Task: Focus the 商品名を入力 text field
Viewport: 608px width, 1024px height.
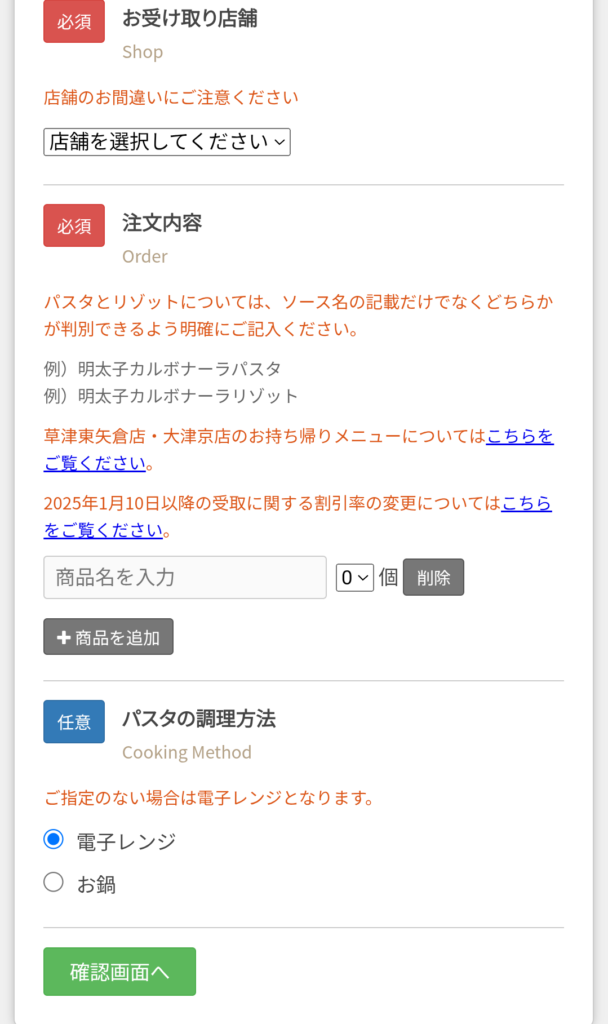Action: (x=185, y=577)
